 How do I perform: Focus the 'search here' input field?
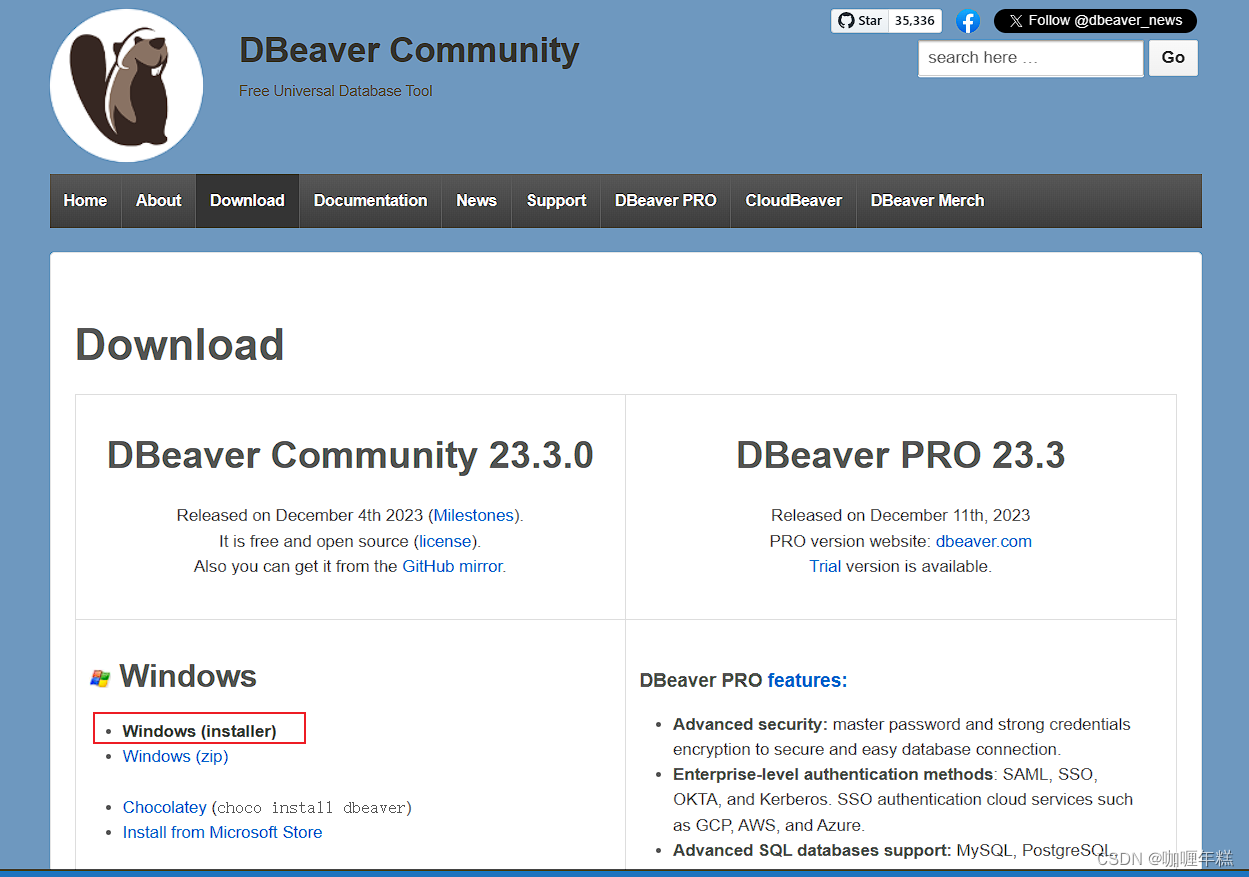point(1030,58)
